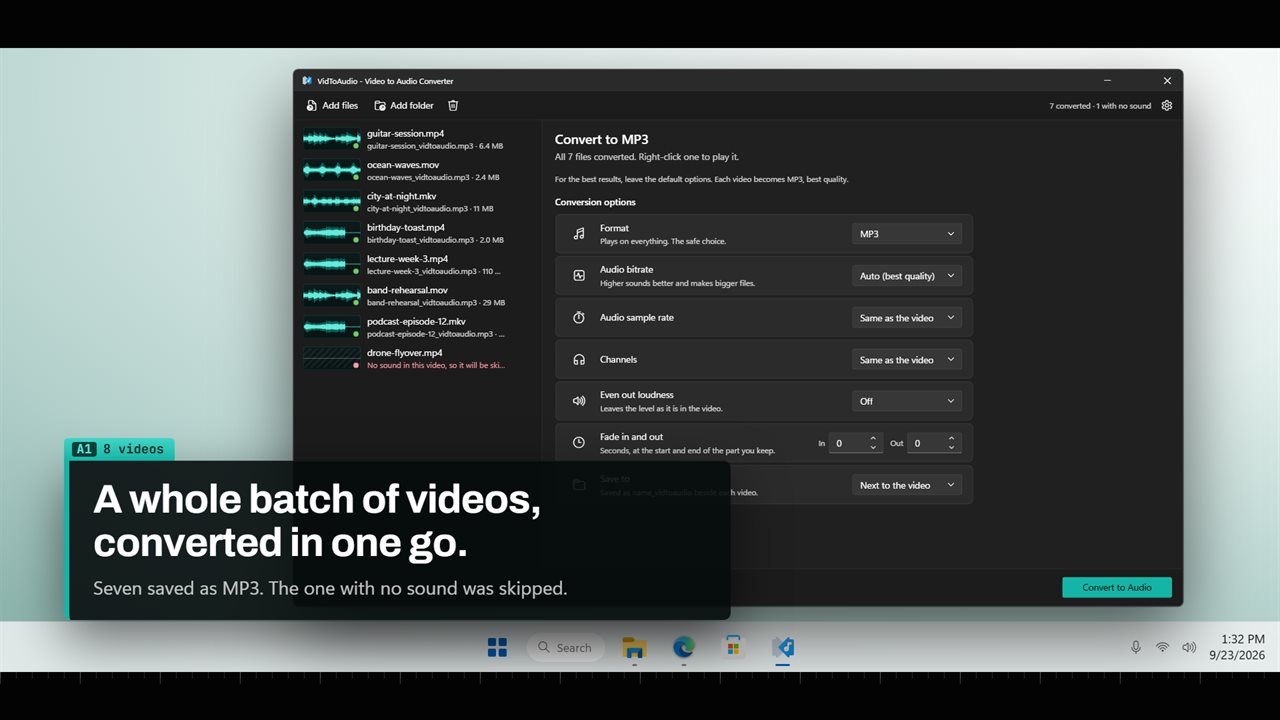Click the Fade in and out clock icon
Screen dimensions: 1280x720
[579, 443]
